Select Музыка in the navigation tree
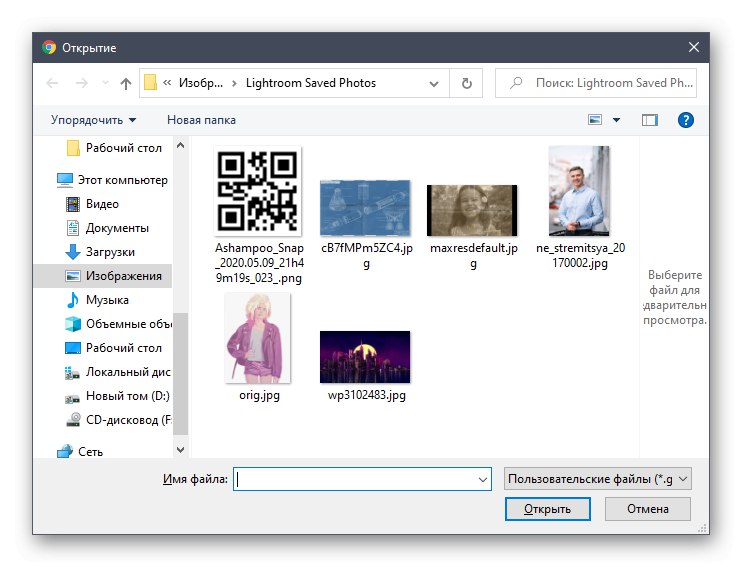The image size is (742, 567). (x=107, y=300)
